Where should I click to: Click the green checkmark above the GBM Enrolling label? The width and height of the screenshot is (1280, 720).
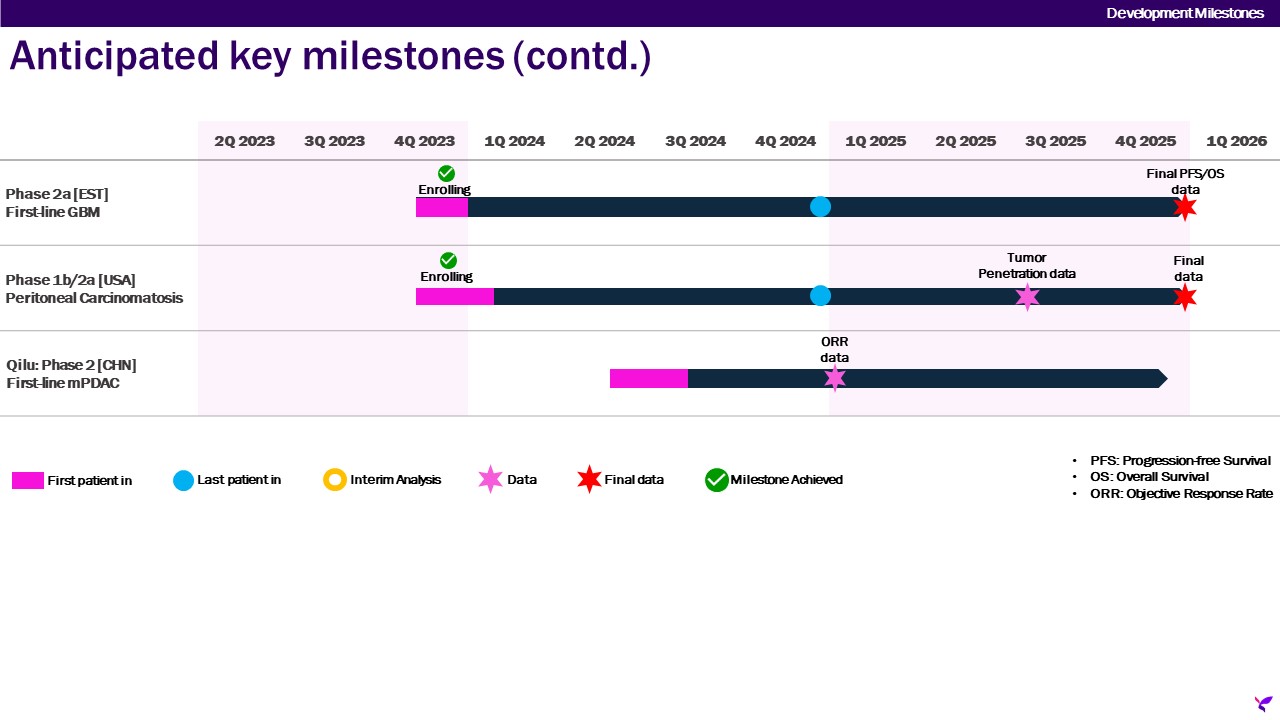pos(446,173)
